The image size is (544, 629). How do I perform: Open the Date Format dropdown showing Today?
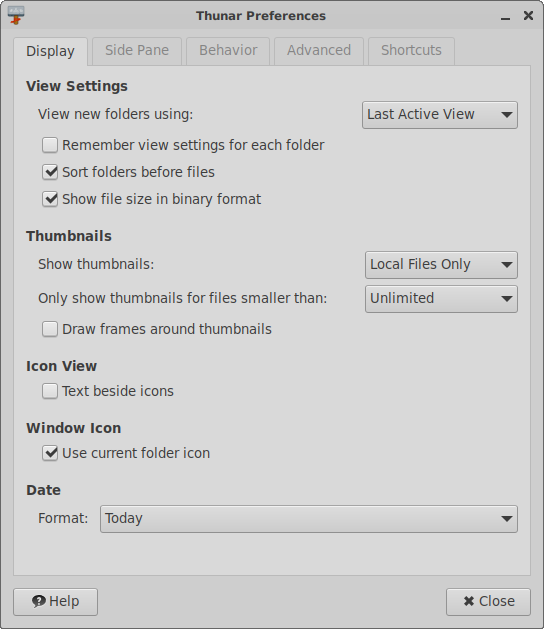(x=309, y=519)
